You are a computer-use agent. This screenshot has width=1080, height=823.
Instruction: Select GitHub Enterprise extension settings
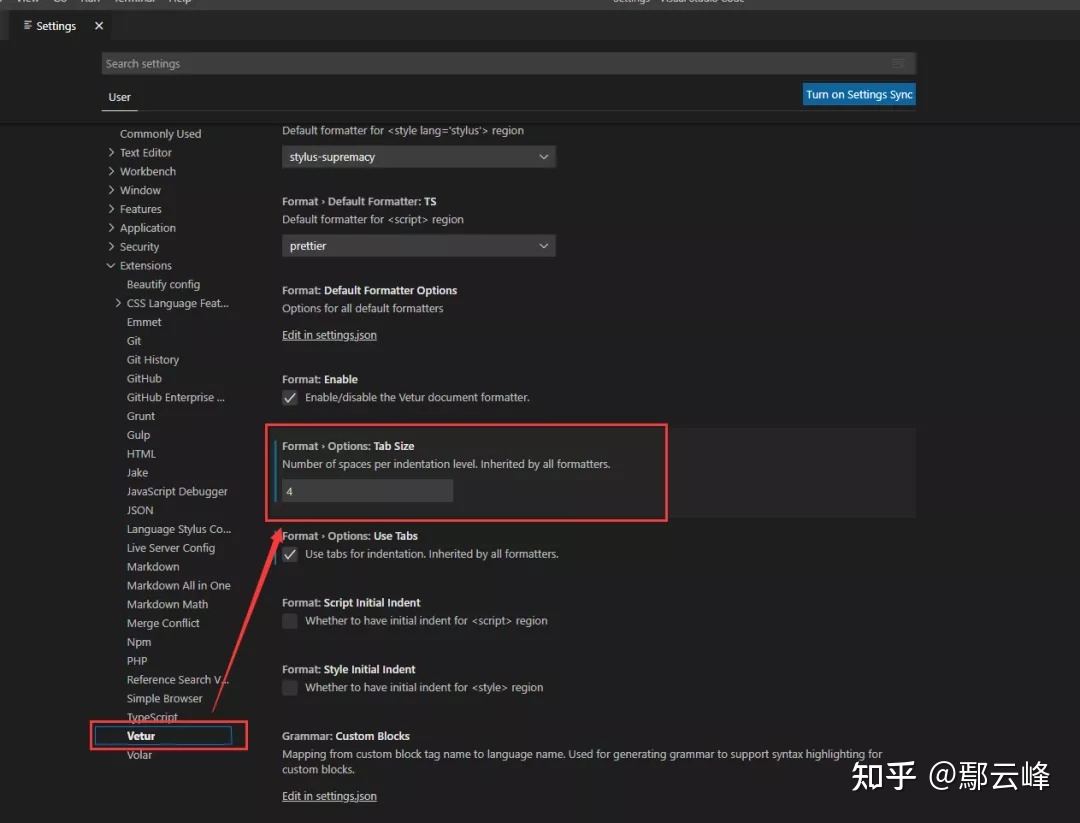(176, 397)
